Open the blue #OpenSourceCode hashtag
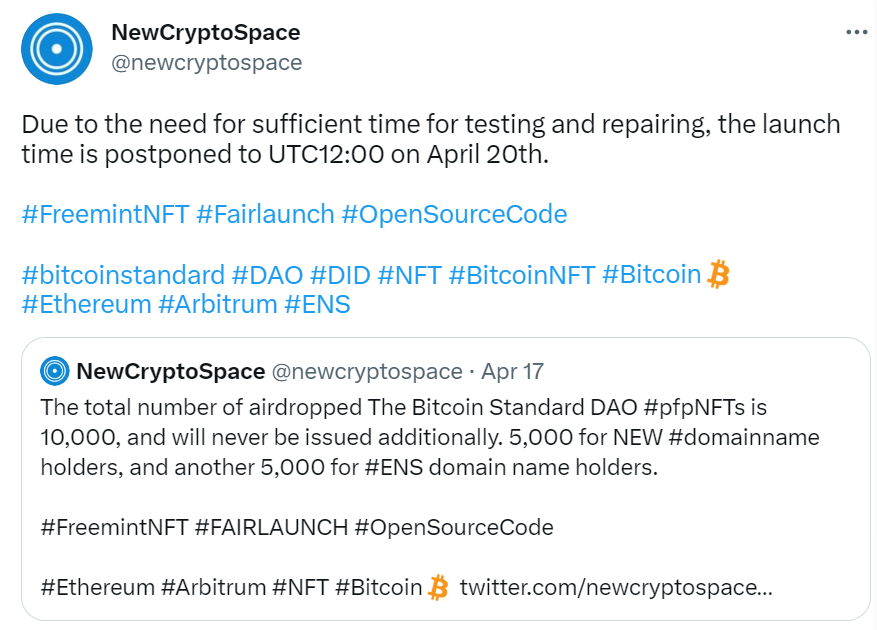877x630 pixels. [x=454, y=214]
